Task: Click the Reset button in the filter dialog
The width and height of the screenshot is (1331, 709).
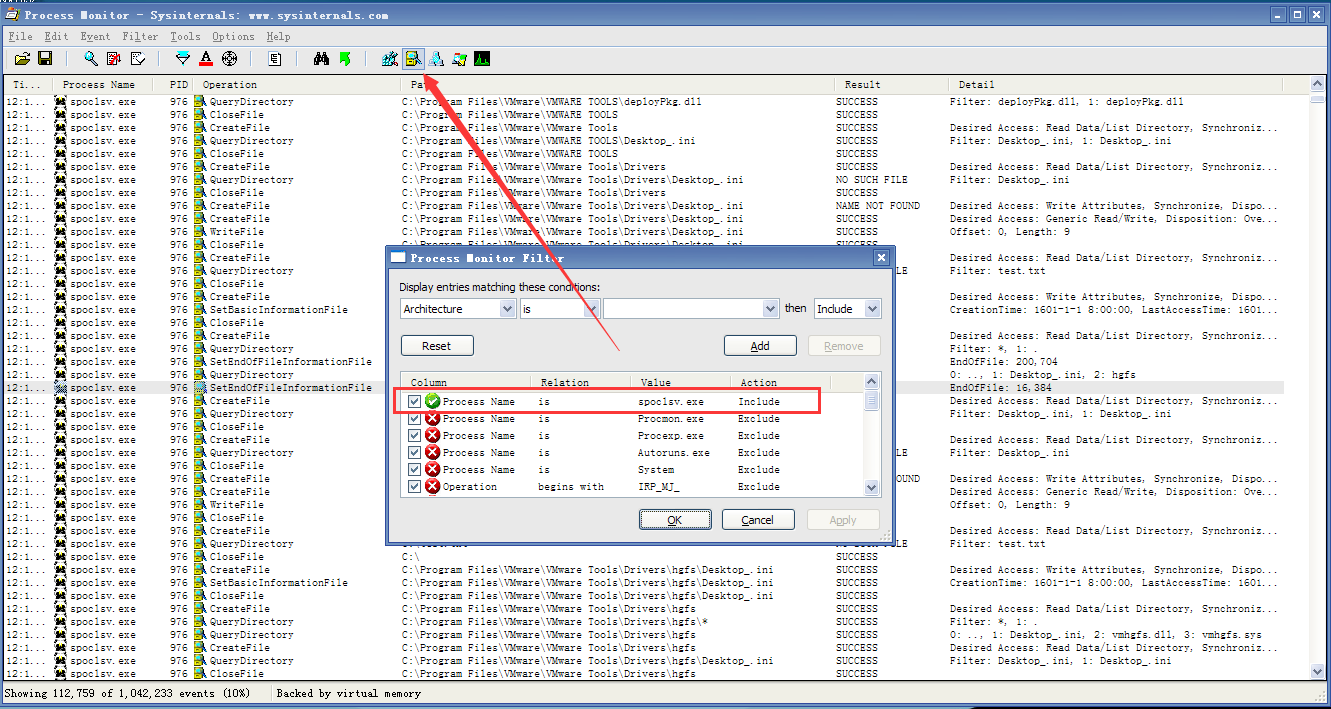Action: (x=437, y=346)
